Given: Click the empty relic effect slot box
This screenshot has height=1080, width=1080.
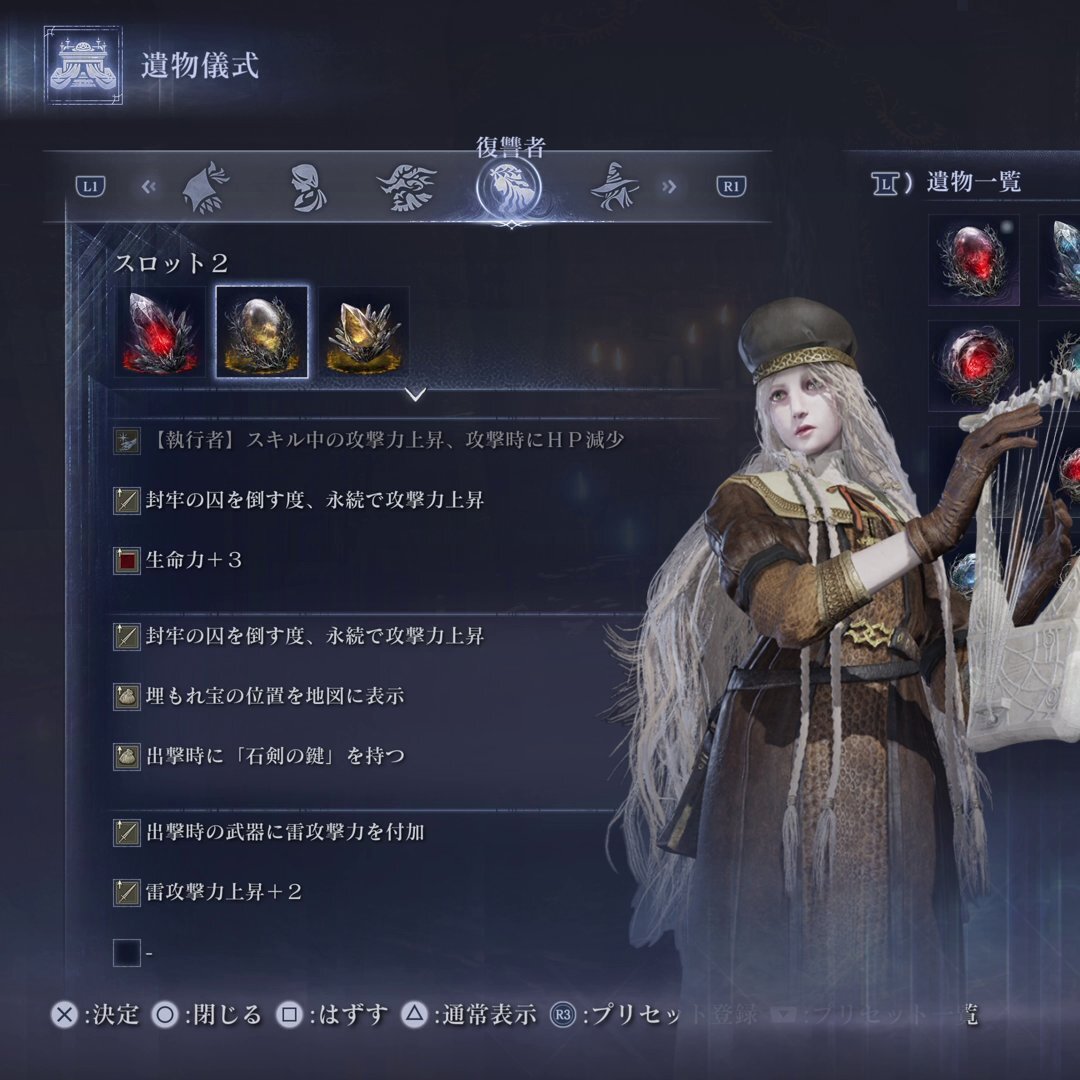Looking at the screenshot, I should (127, 953).
